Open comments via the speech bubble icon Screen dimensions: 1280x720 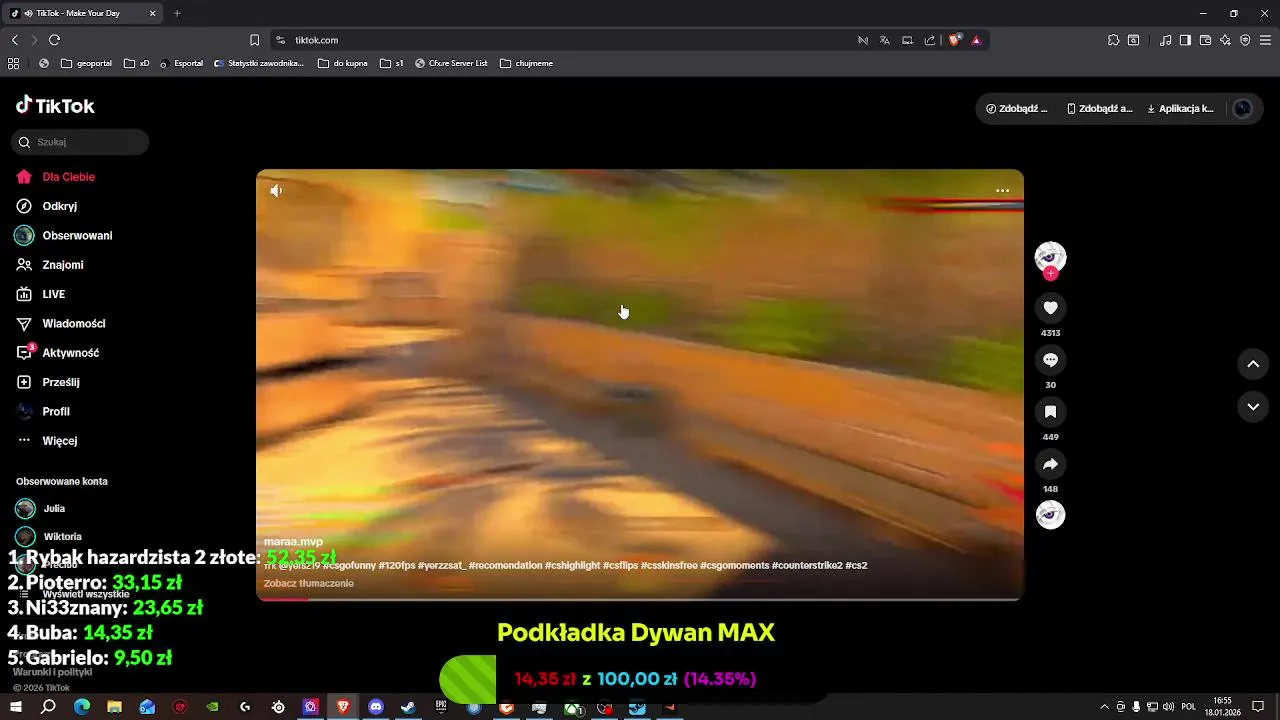(x=1050, y=360)
